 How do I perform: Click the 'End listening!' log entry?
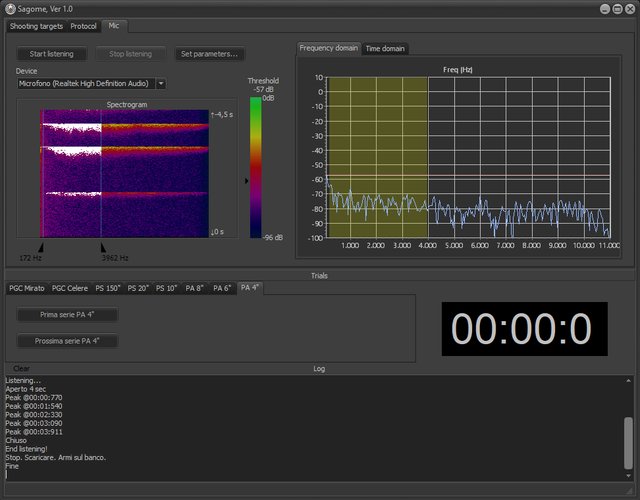click(x=27, y=449)
